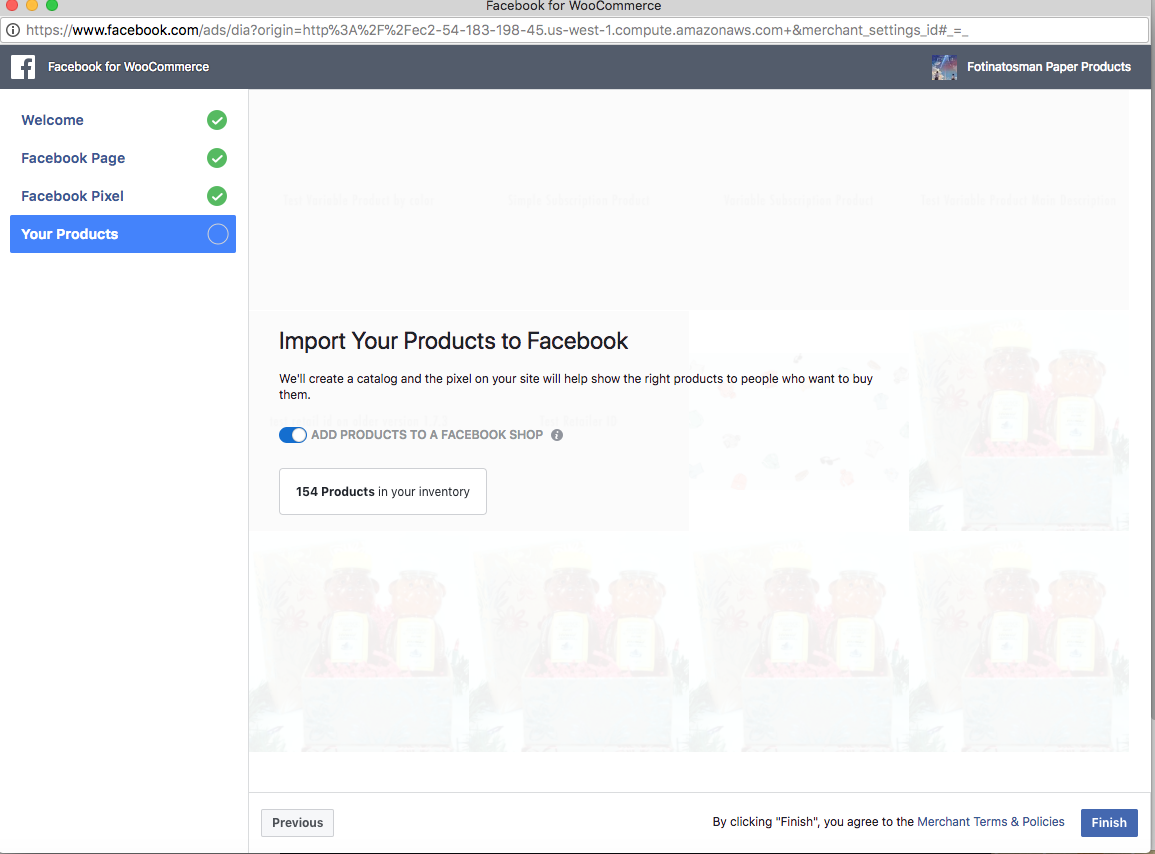Viewport: 1155px width, 854px height.
Task: Click the Facebook for WooCommerce header title
Action: pos(129,67)
